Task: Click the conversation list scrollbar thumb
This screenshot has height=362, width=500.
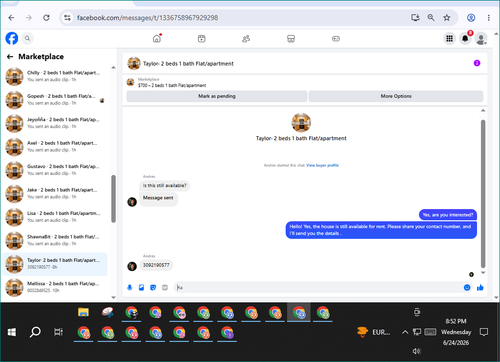Action: (x=113, y=199)
